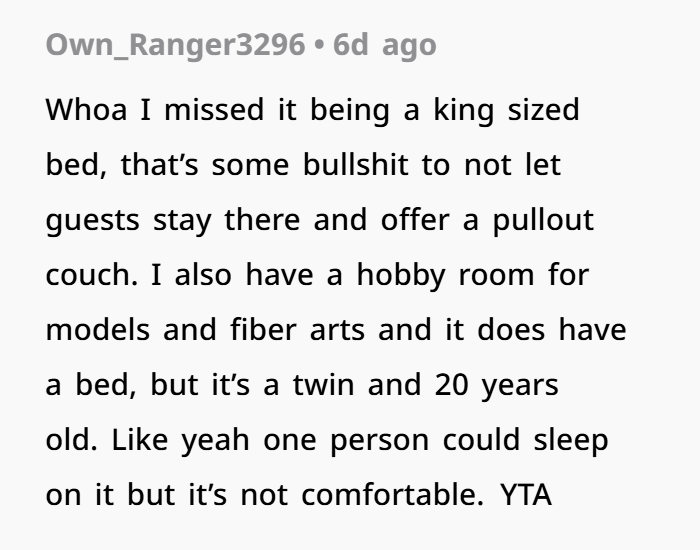Click the word guests in the third line
This screenshot has width=700, height=550.
click(x=93, y=221)
